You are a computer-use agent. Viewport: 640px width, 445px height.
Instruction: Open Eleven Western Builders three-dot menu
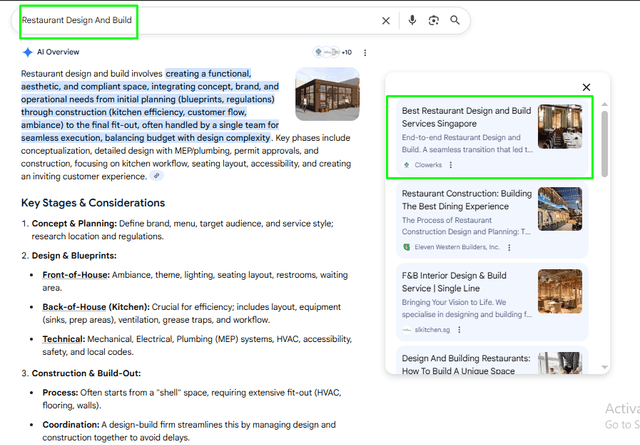tap(511, 246)
